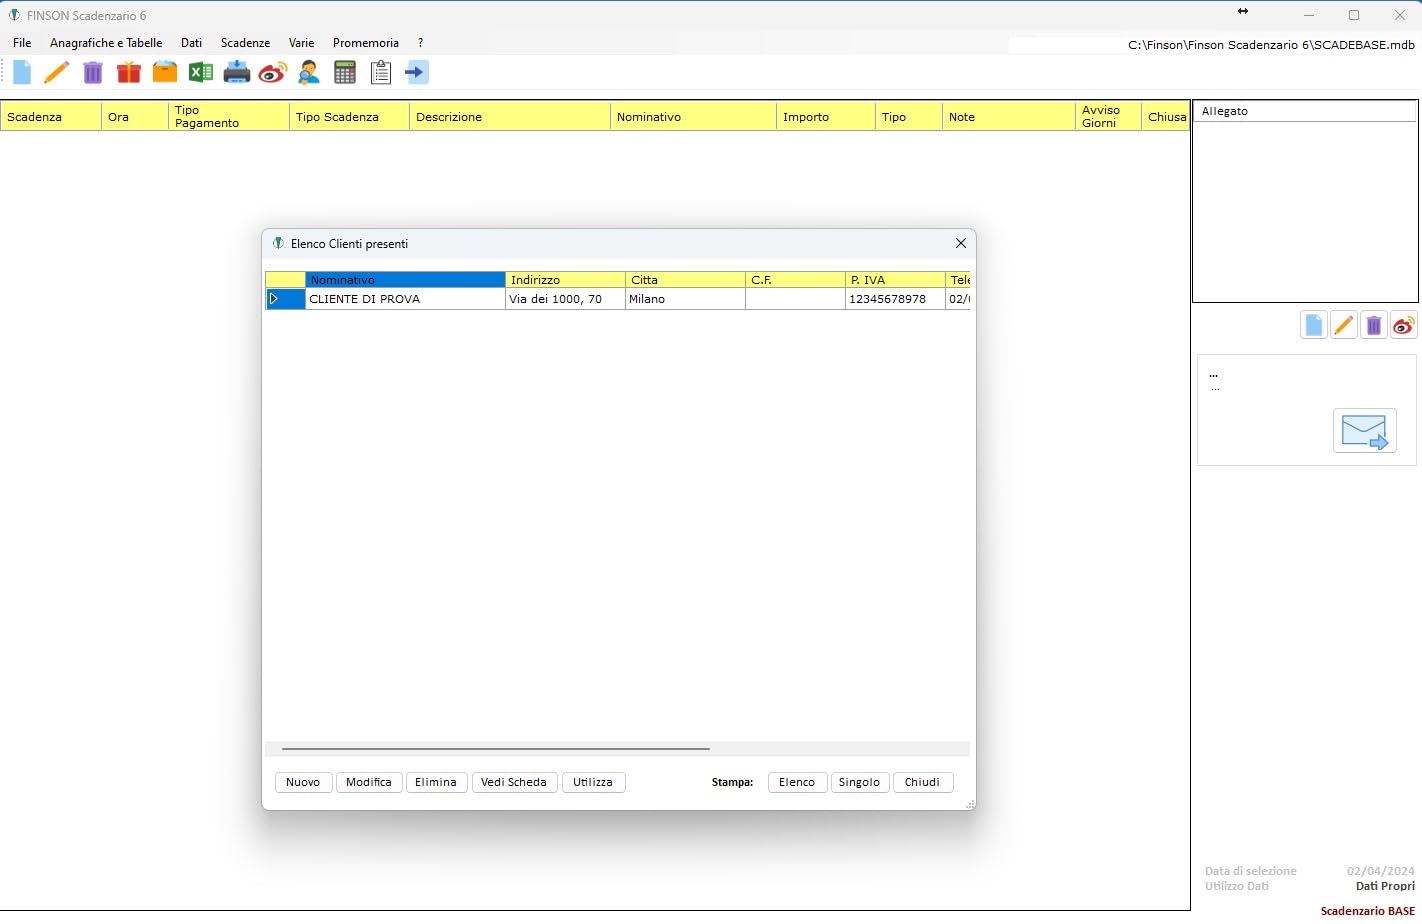Click the Indirizzo column header

pyautogui.click(x=565, y=280)
